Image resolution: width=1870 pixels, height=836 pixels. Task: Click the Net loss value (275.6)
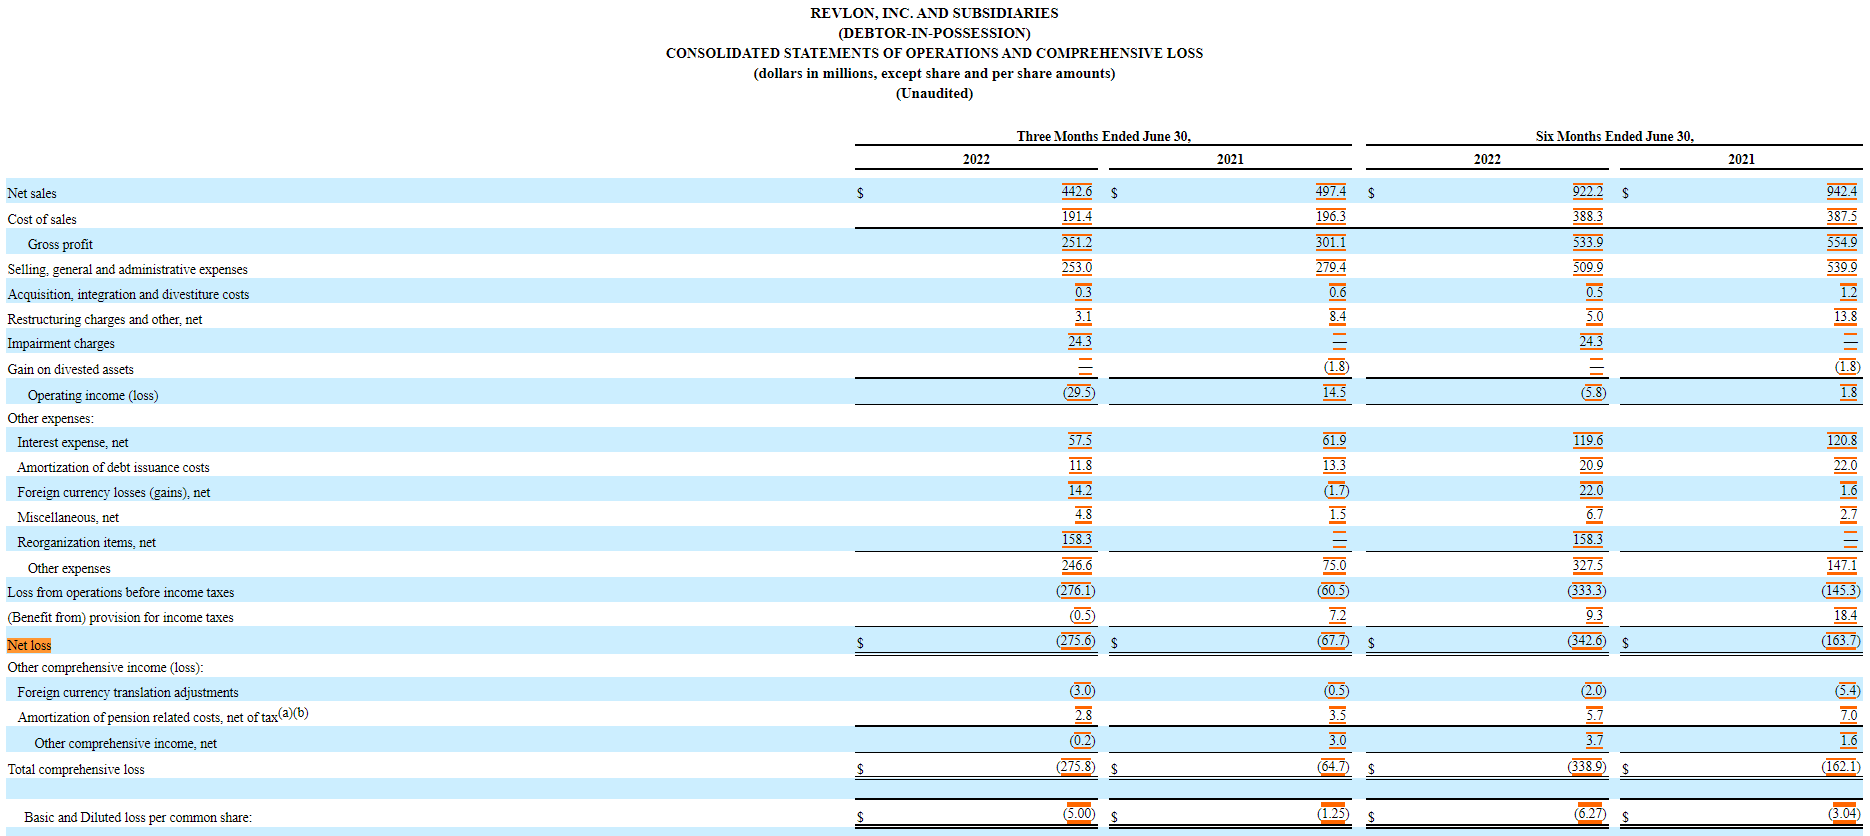coord(1076,640)
